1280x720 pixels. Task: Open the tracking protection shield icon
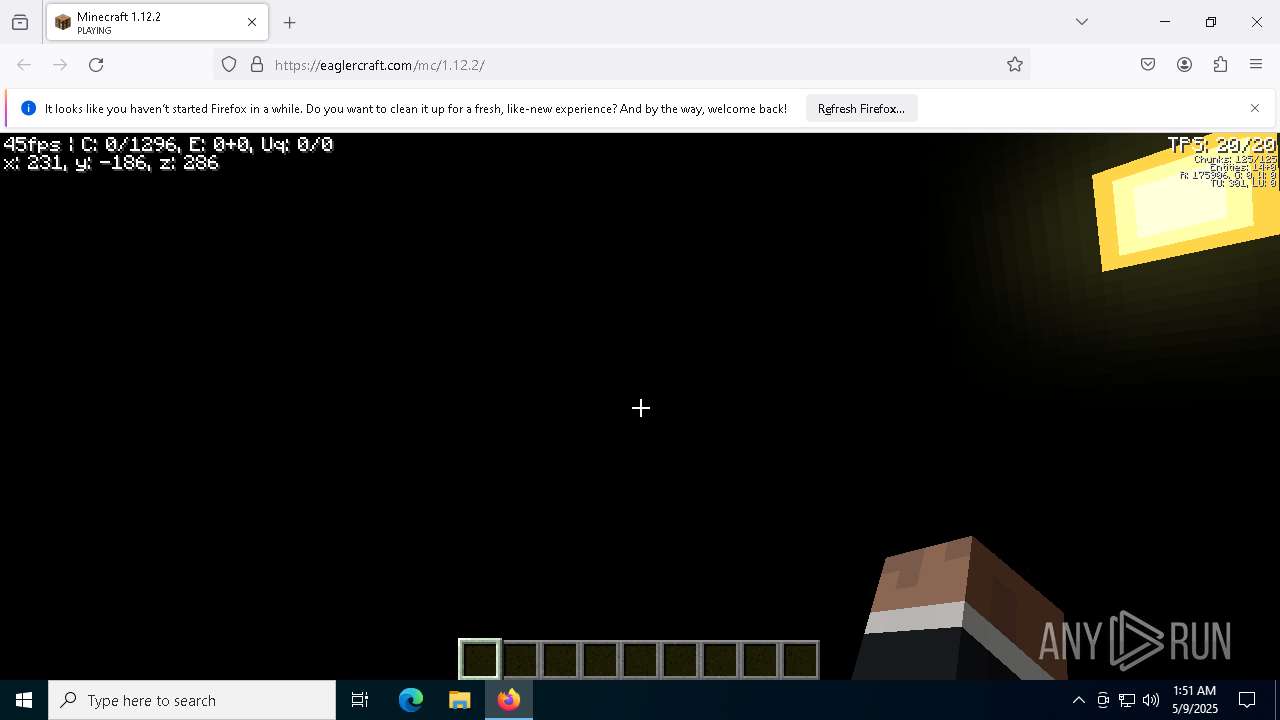pos(229,65)
